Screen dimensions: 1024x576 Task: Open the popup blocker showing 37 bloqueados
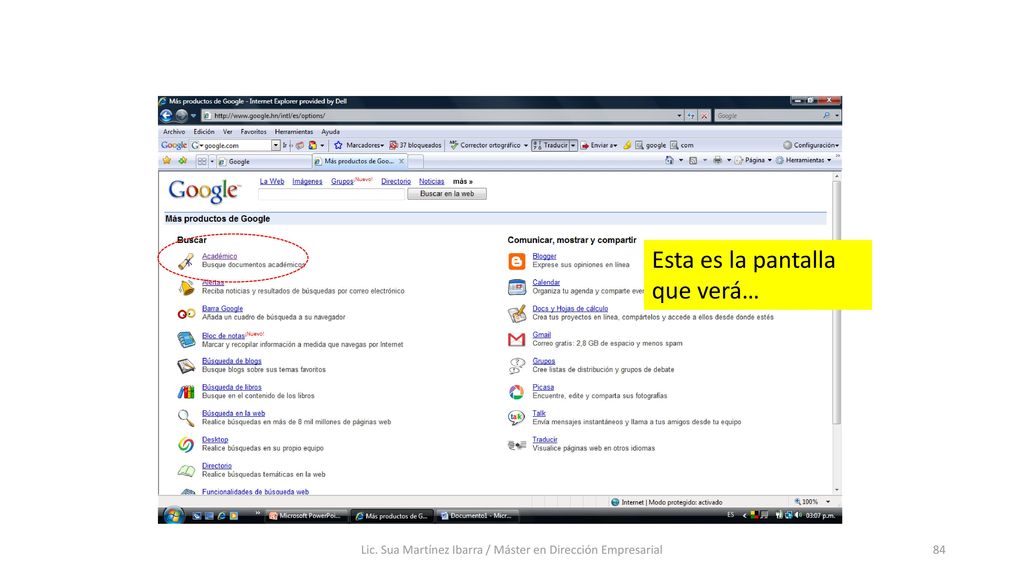pyautogui.click(x=415, y=145)
